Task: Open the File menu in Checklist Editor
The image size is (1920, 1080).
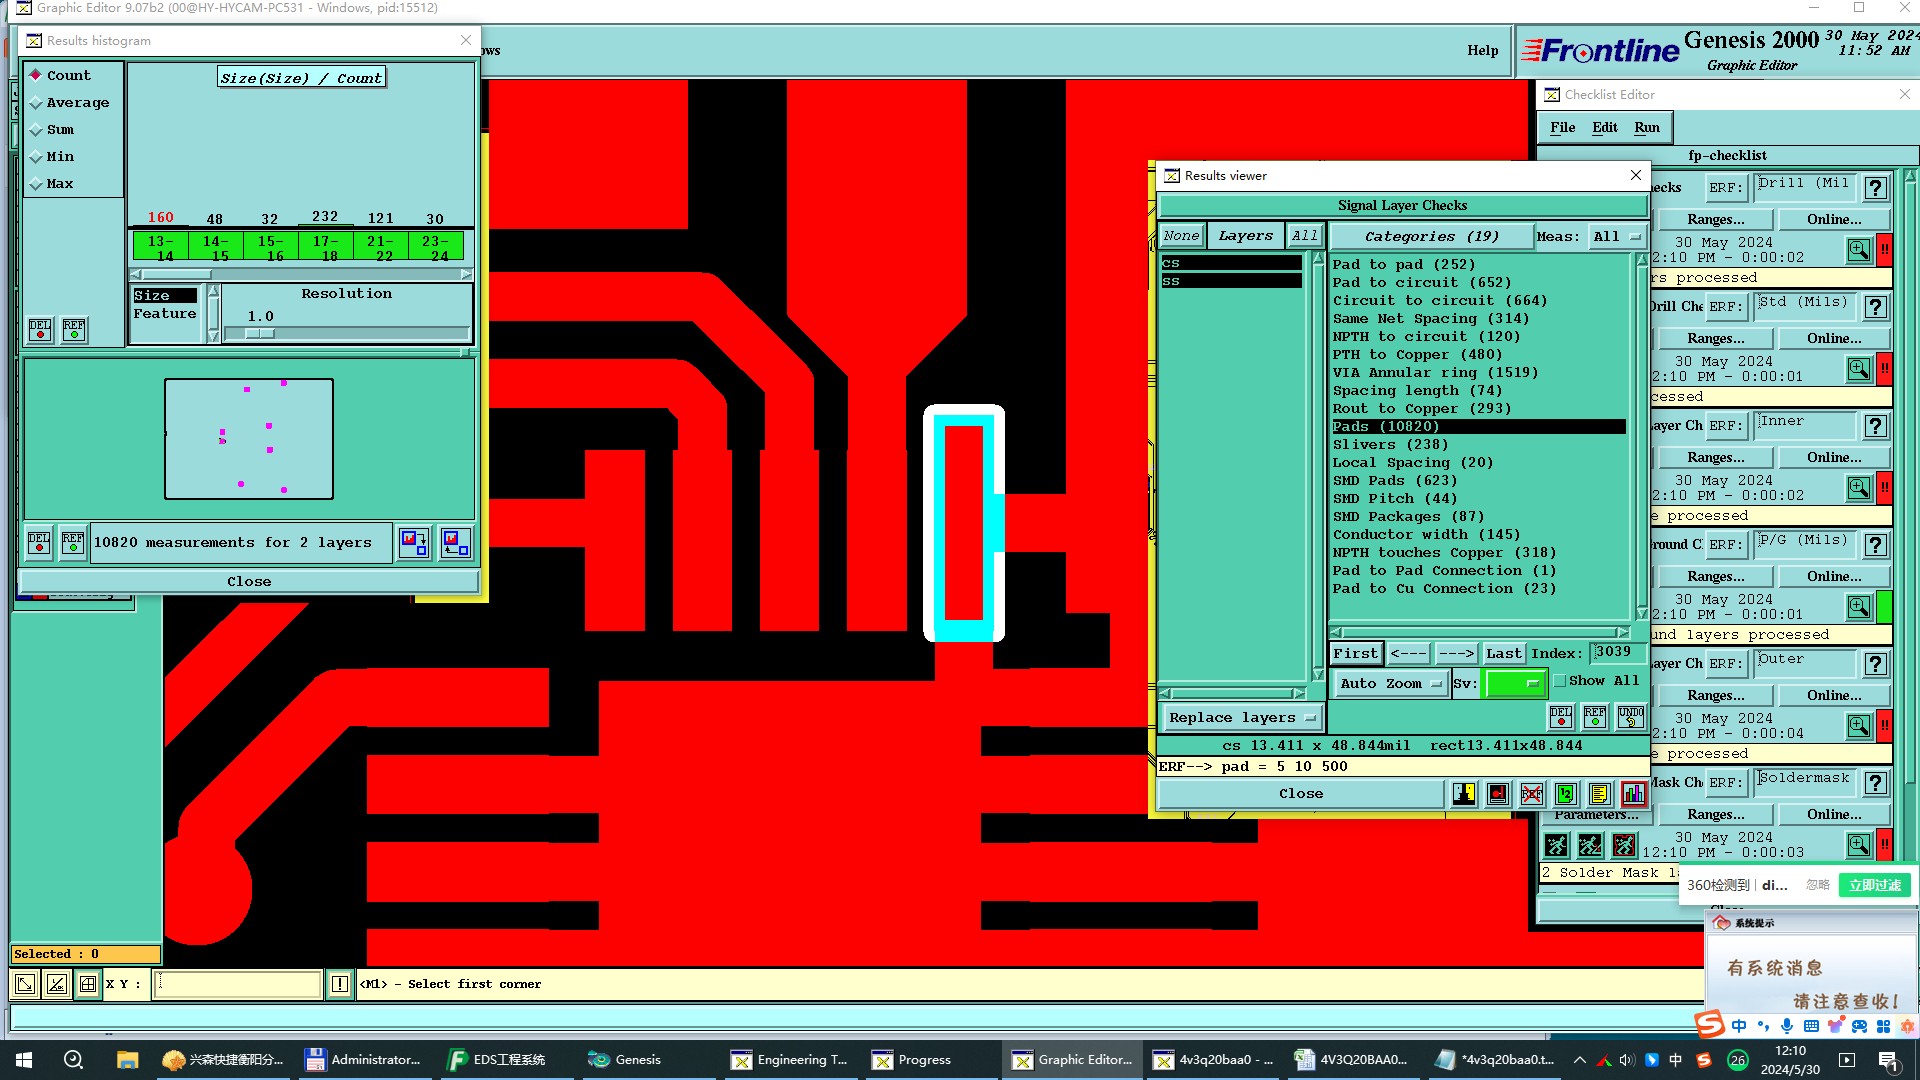Action: coord(1562,128)
